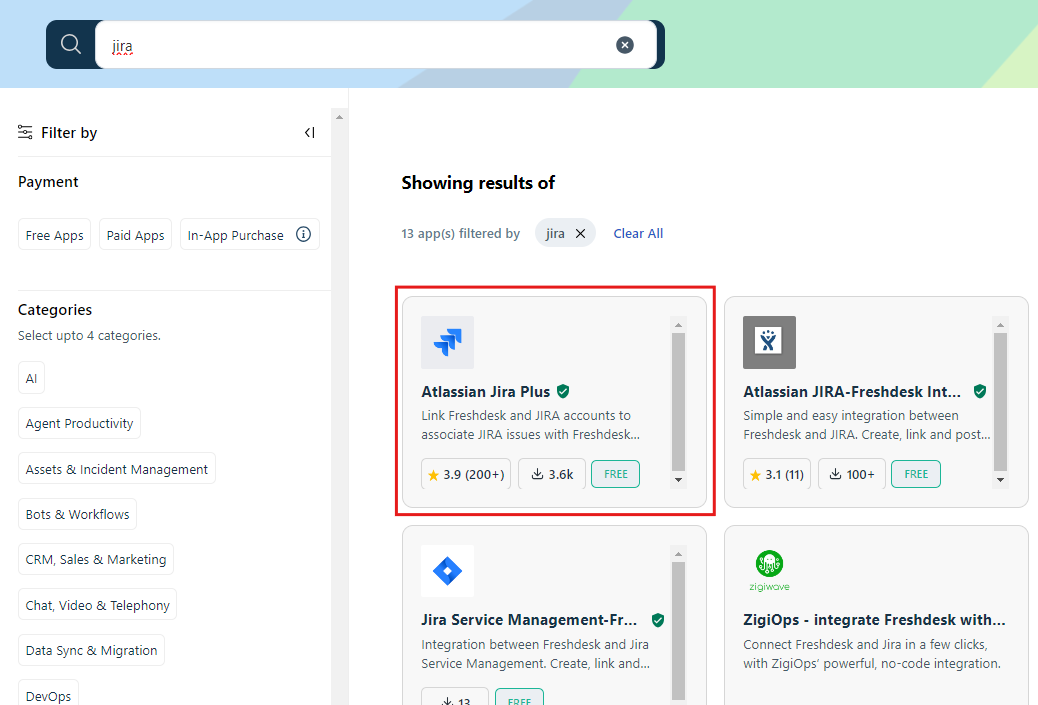Click into the jira search field
Screen dimensions: 1038x705
(x=376, y=45)
